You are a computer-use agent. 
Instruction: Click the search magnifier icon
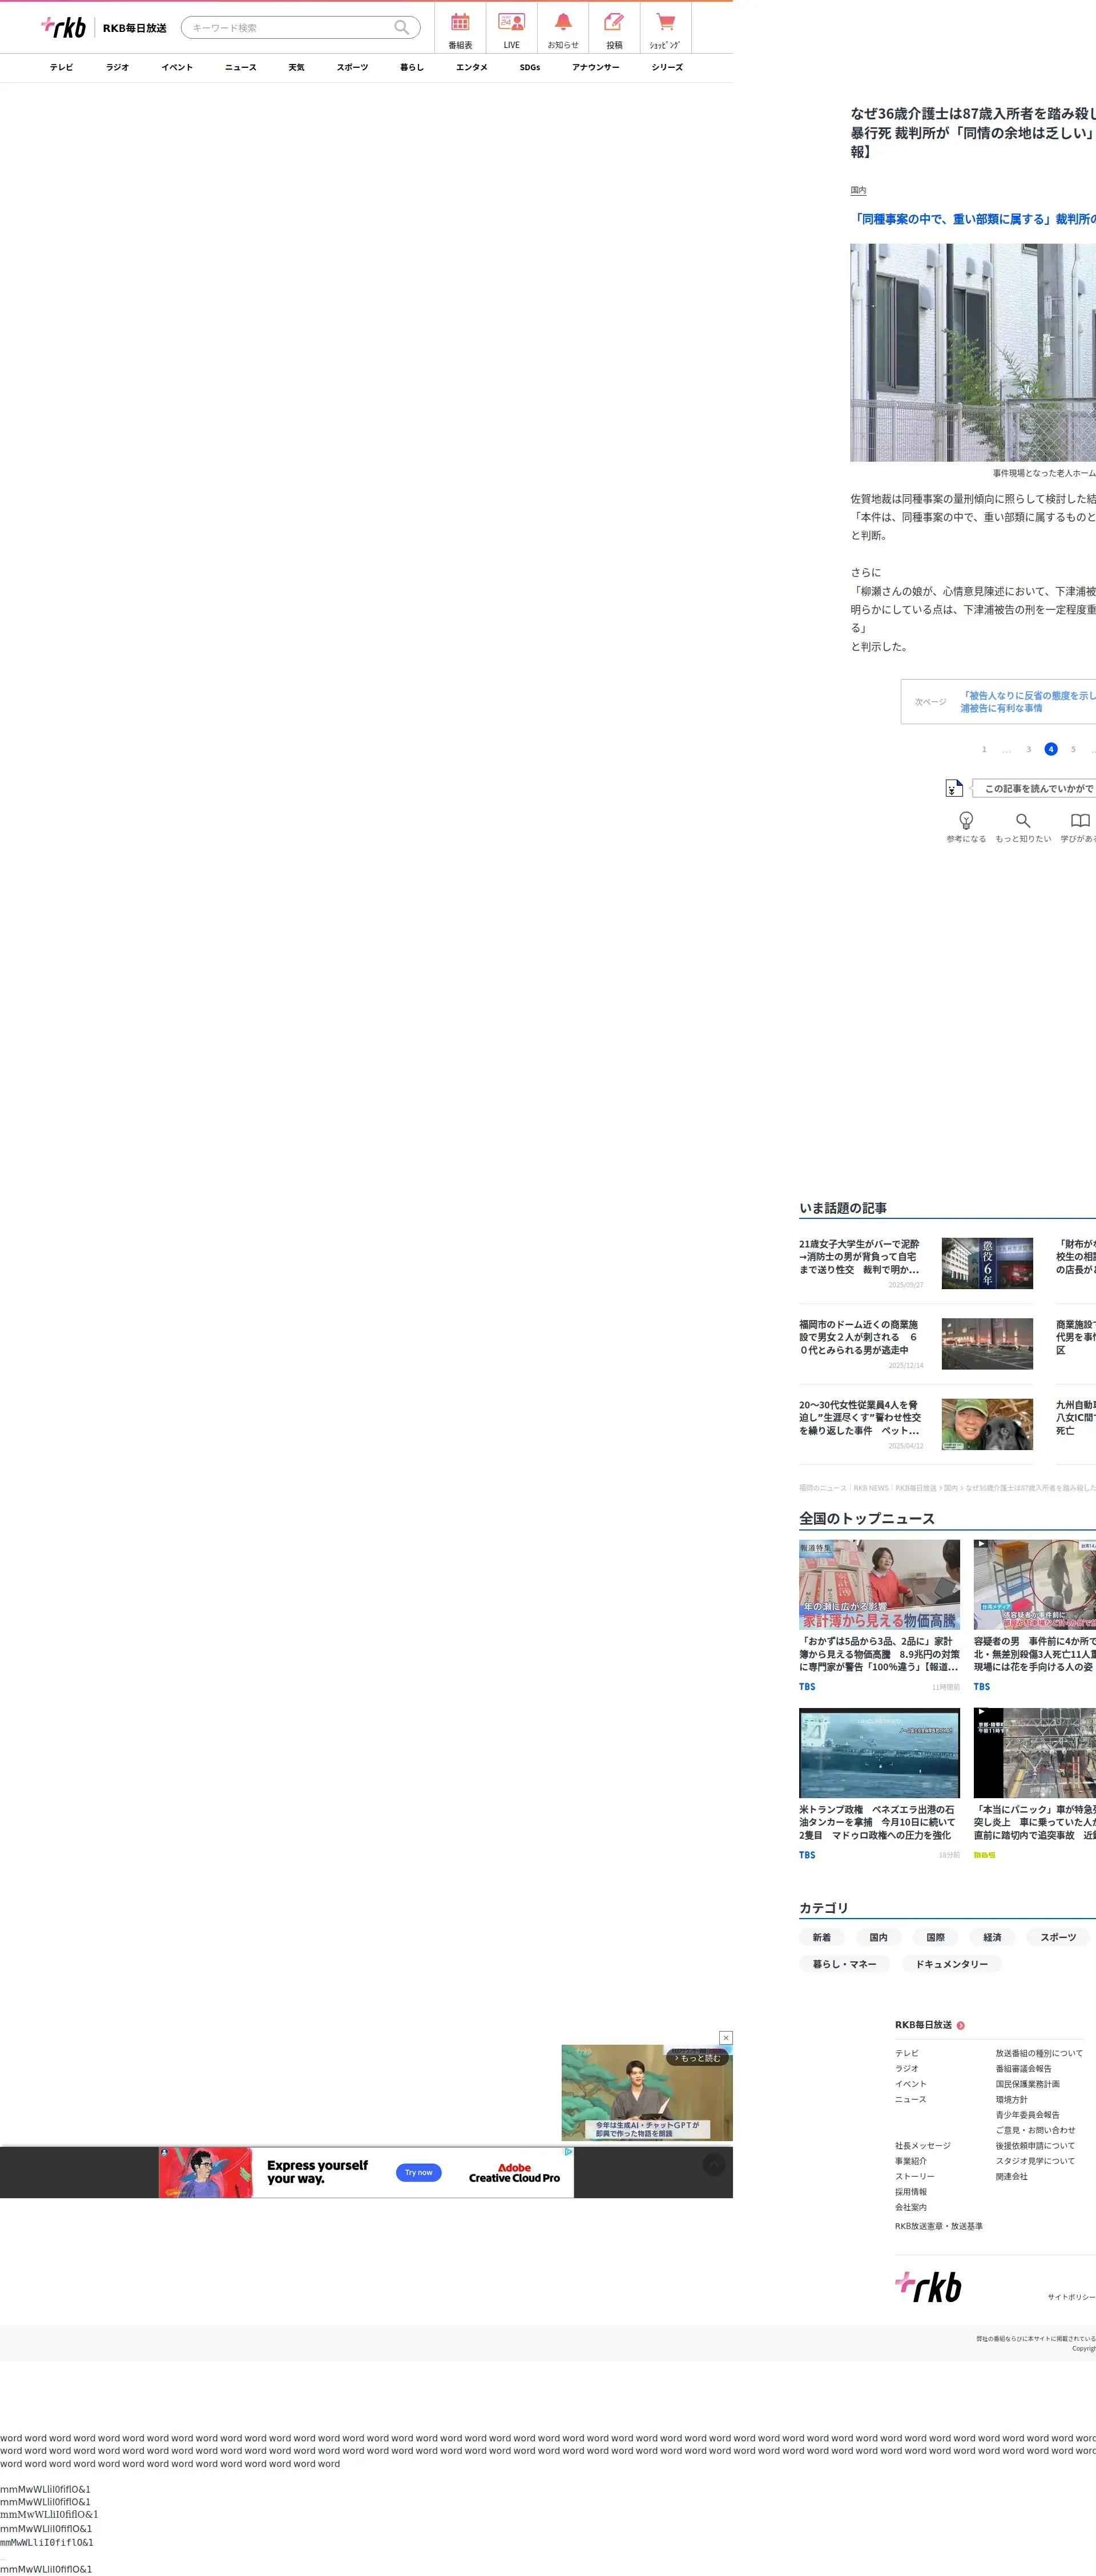pos(401,28)
